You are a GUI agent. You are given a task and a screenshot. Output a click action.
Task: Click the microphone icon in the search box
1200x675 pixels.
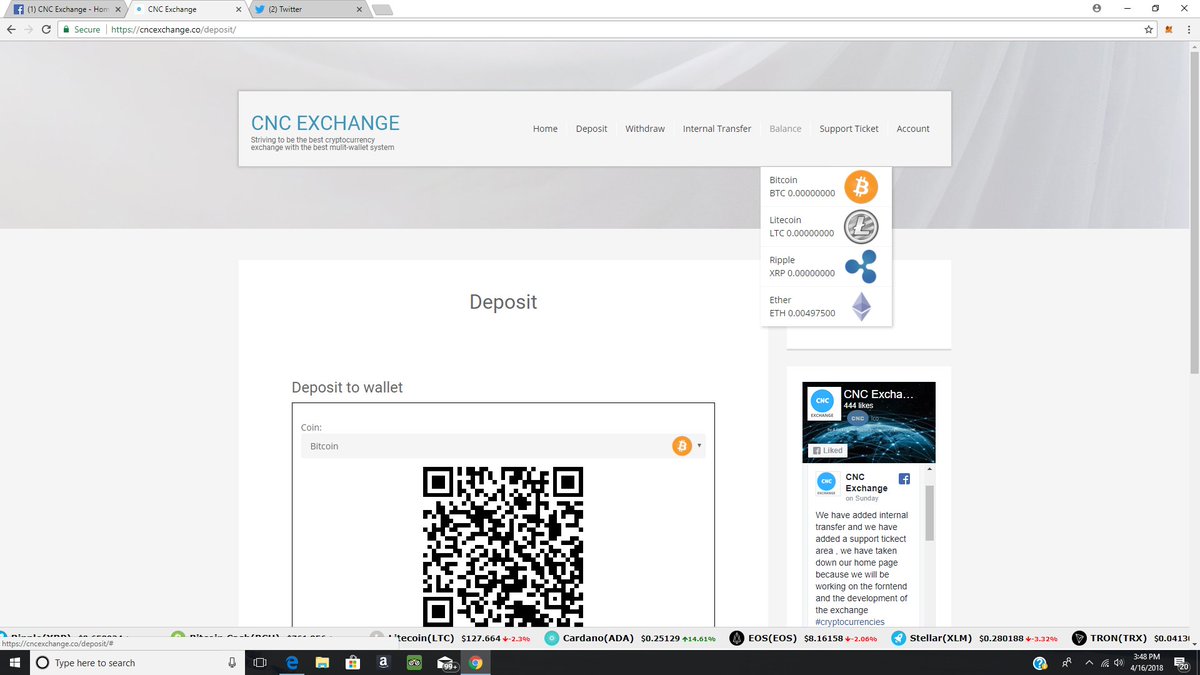tap(232, 663)
